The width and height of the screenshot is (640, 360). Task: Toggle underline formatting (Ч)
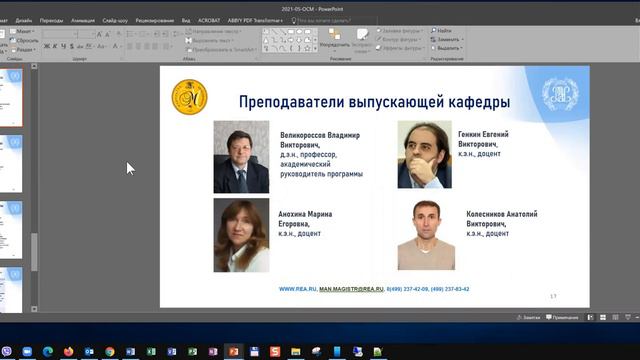[x=63, y=47]
